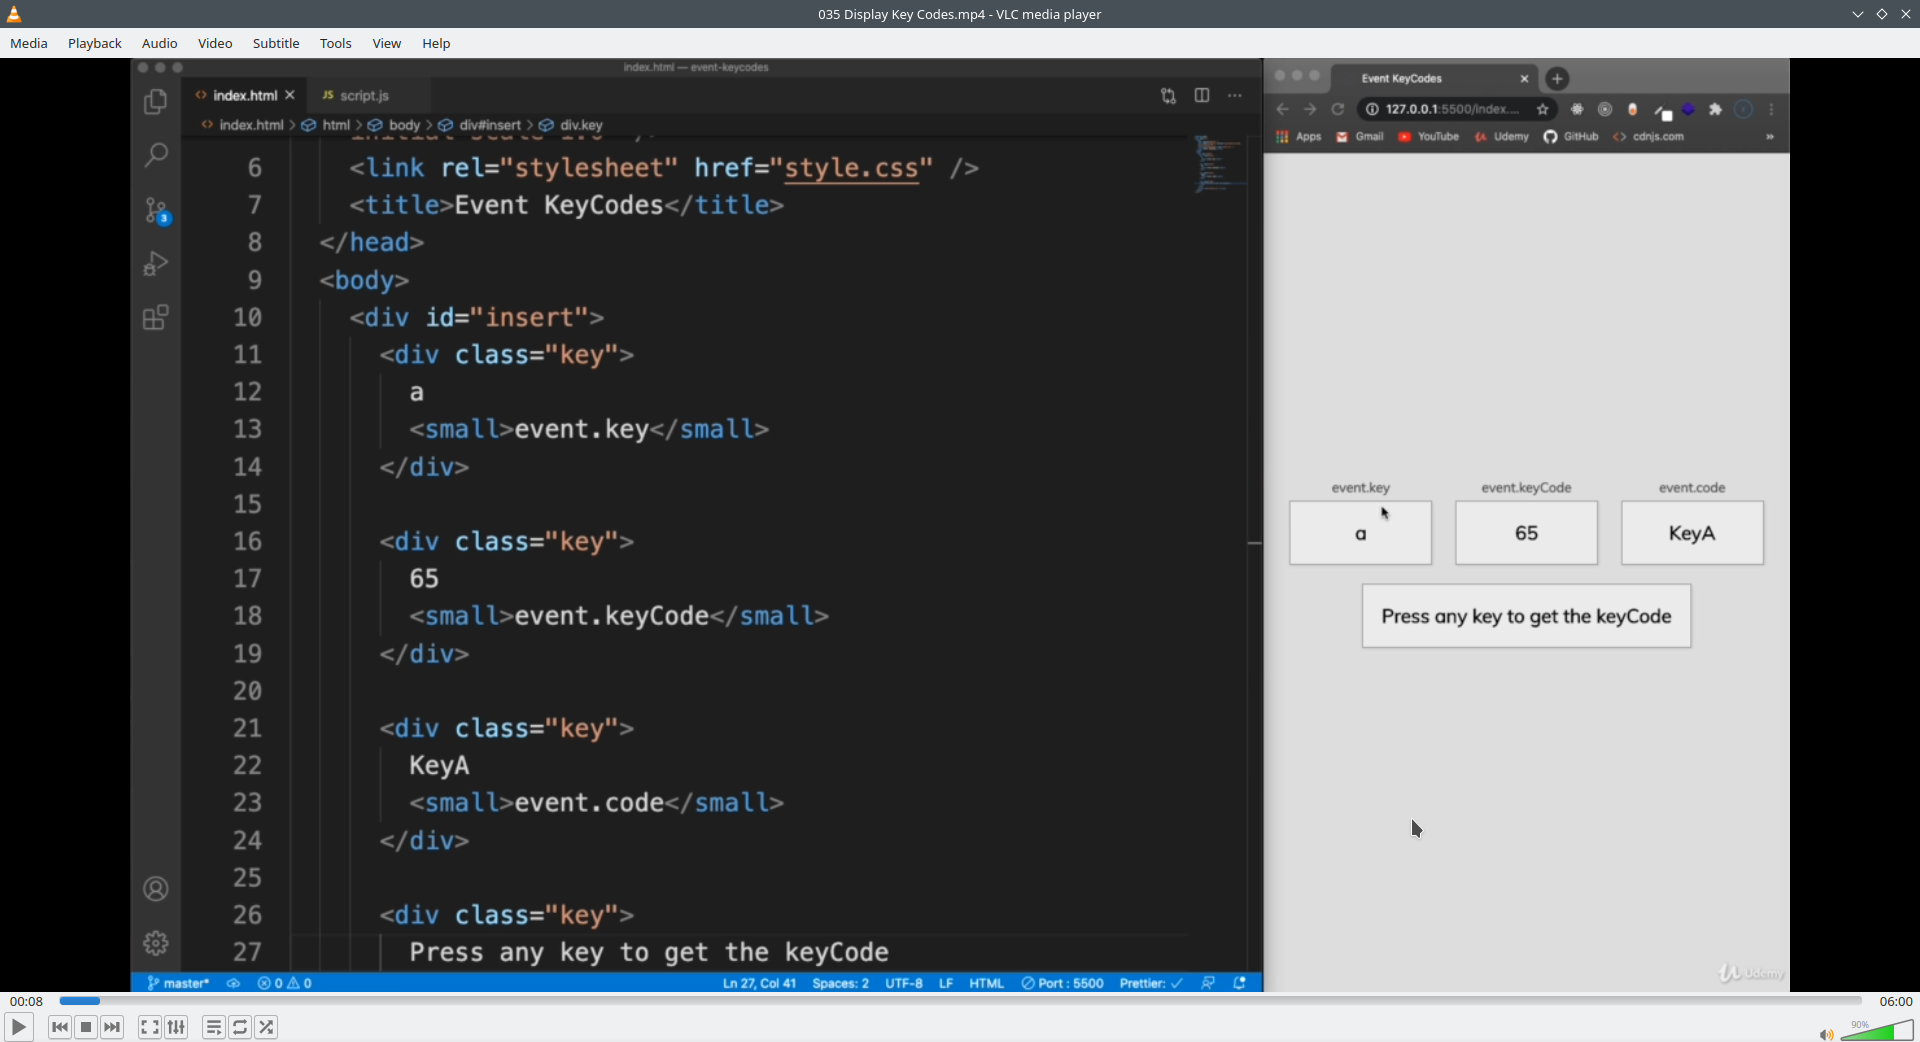Click the Port: 5500 Live Server item

1063,983
